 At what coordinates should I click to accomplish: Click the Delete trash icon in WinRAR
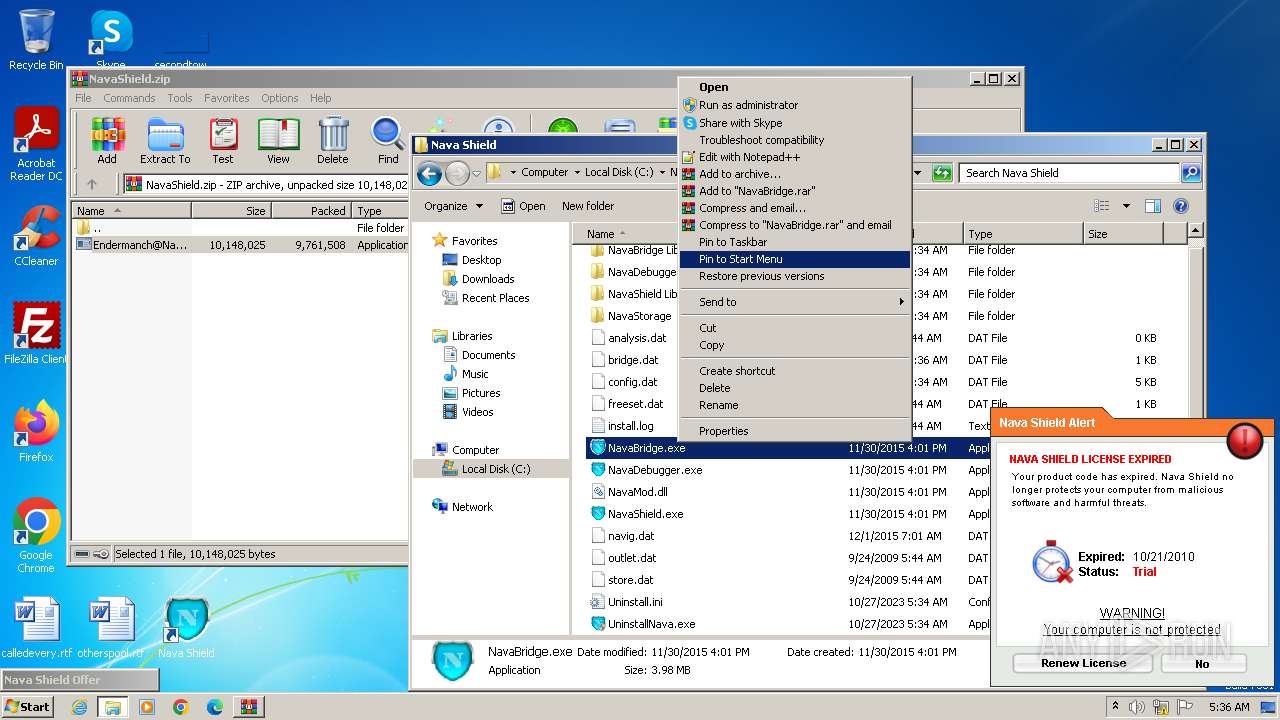tap(333, 135)
